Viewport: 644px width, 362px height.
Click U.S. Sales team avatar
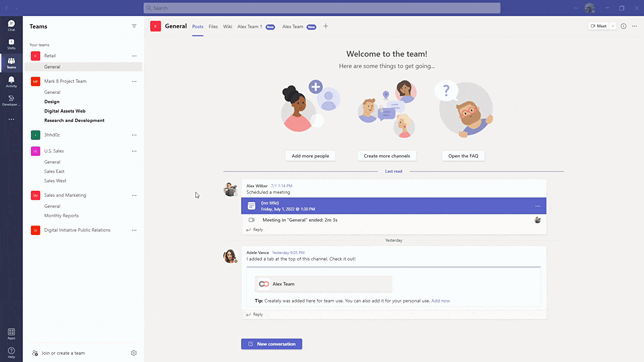(35, 151)
